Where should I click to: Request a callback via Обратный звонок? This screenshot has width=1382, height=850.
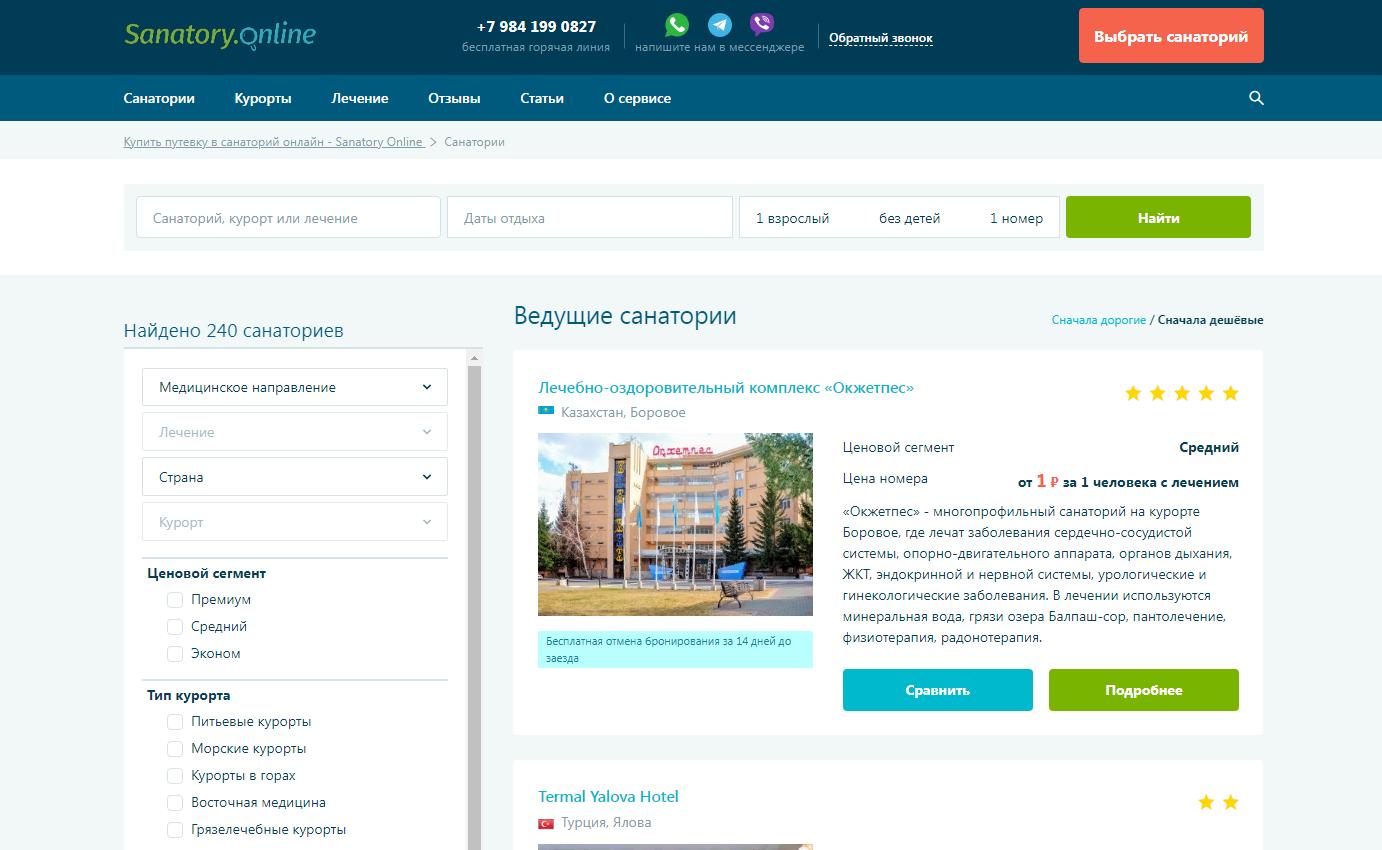tap(881, 38)
